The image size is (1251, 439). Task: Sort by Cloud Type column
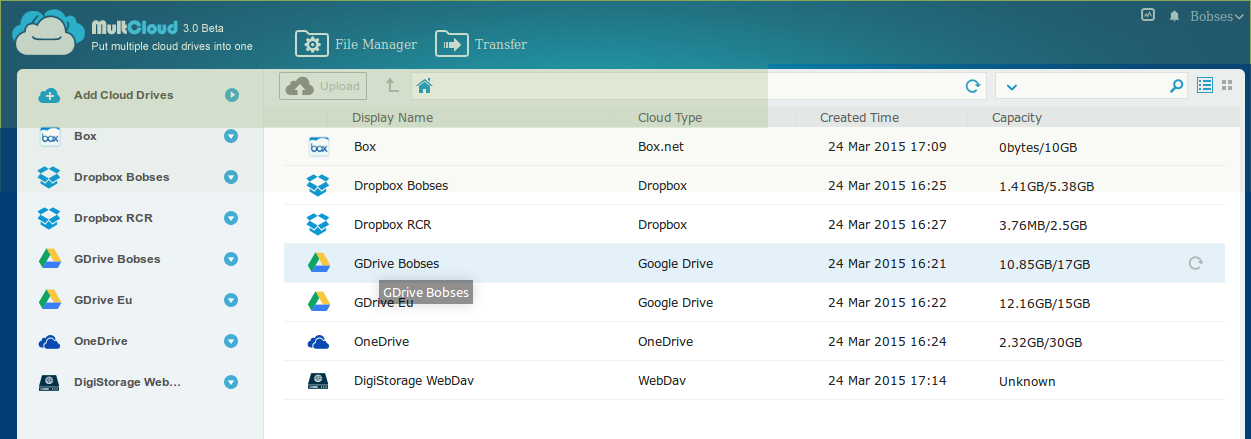[x=670, y=118]
